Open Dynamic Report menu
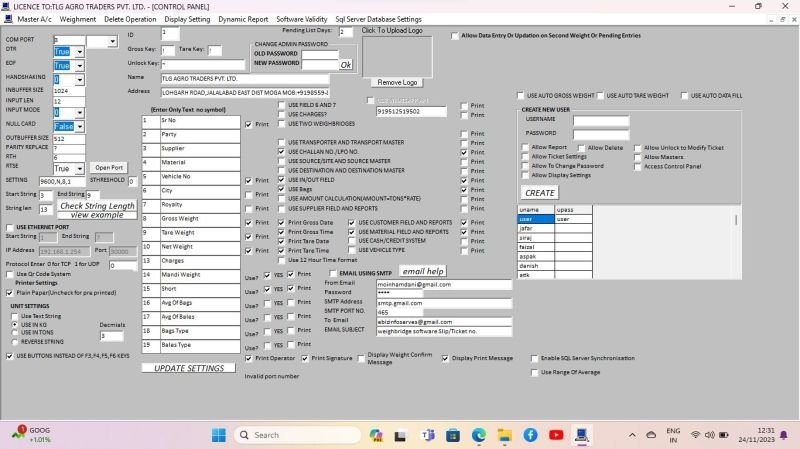 [243, 19]
